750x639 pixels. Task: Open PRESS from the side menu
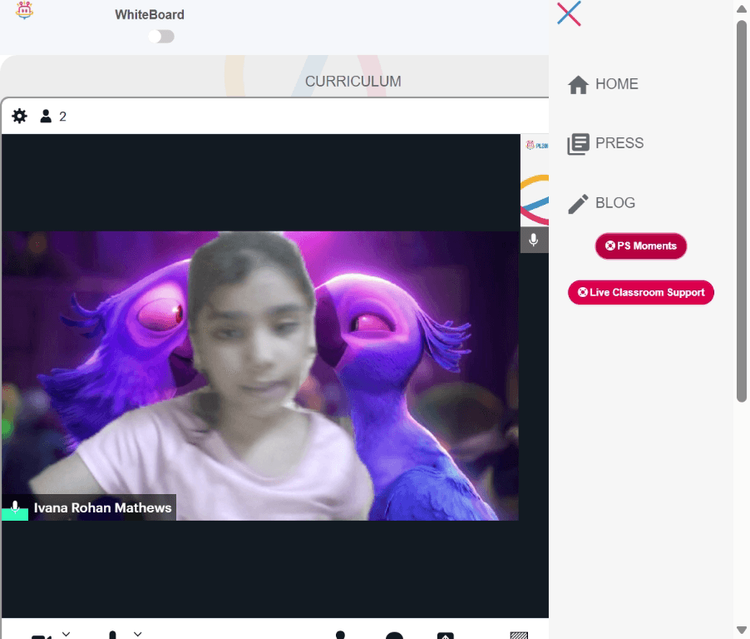(x=606, y=143)
